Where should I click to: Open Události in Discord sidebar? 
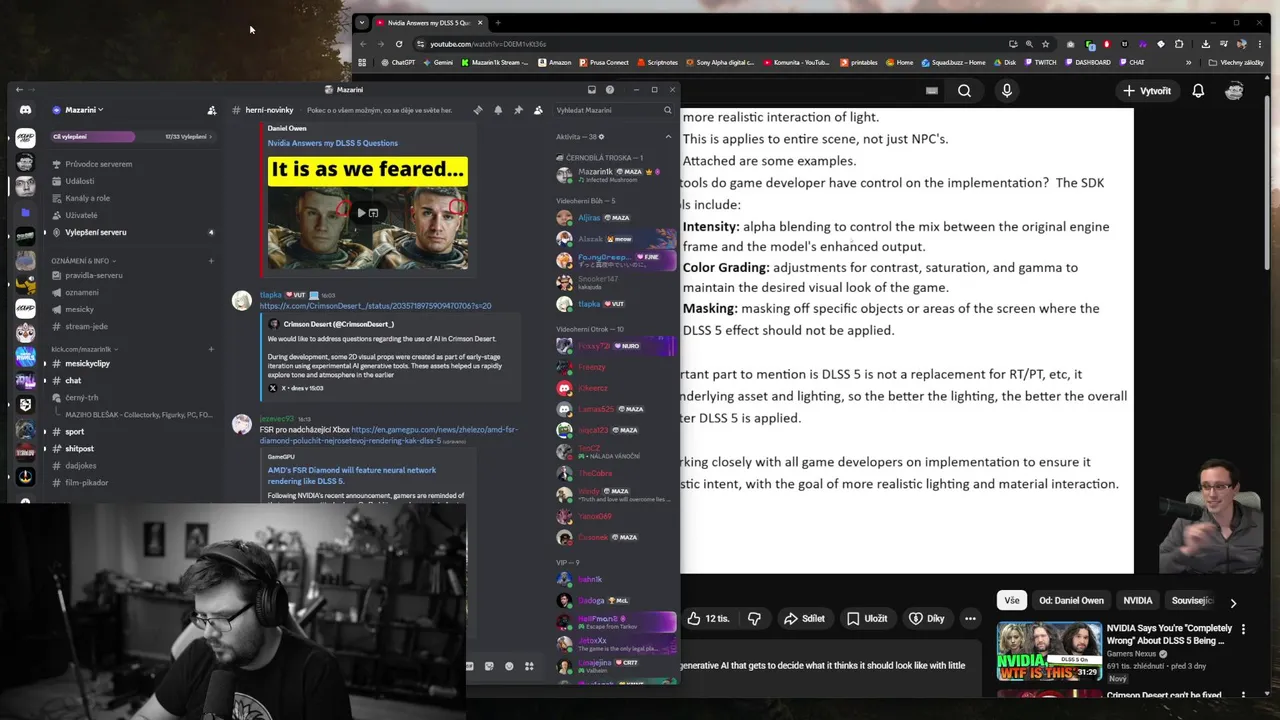coord(80,181)
